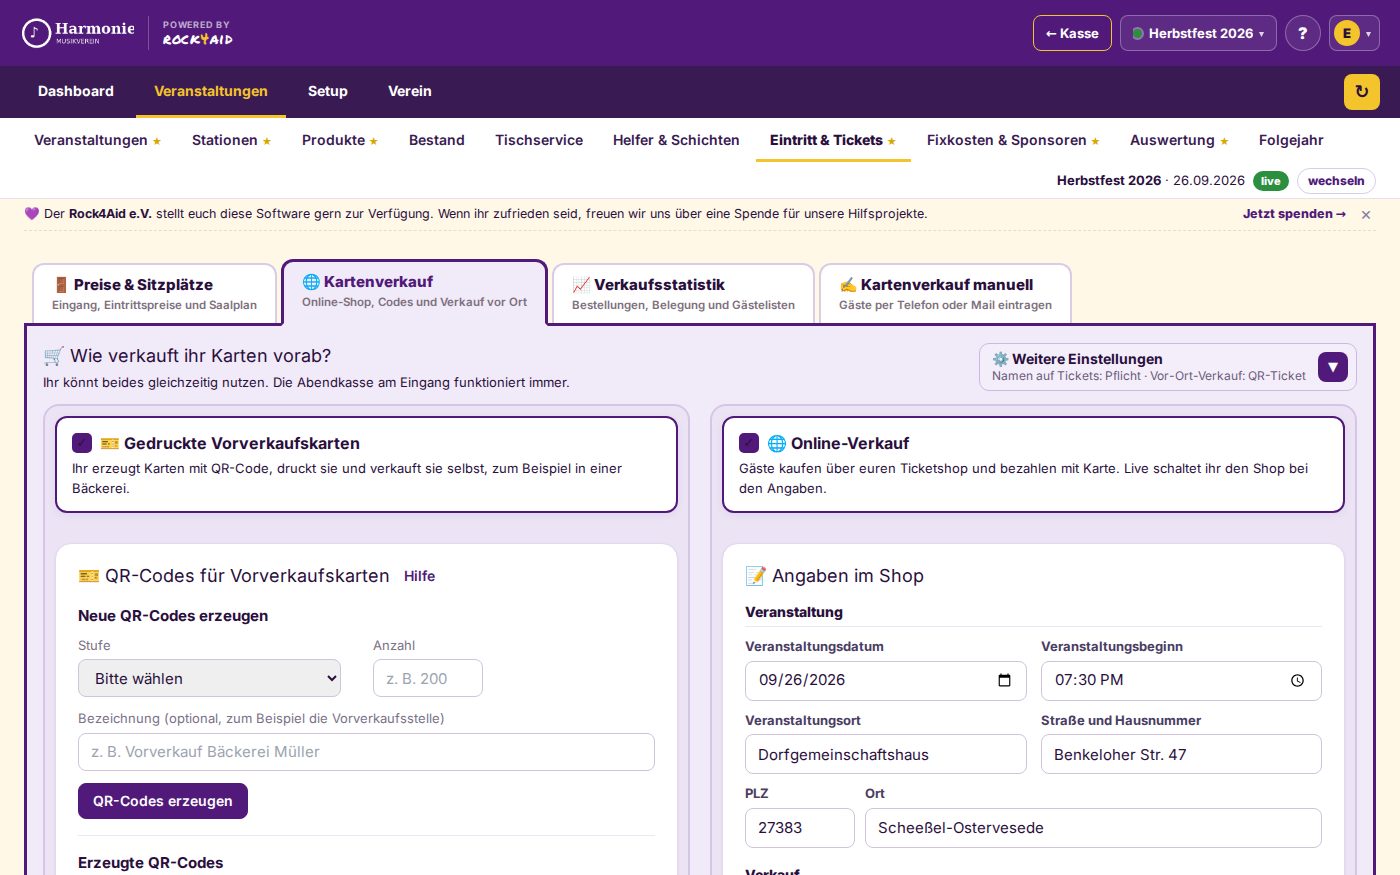Open Tischservice section
This screenshot has width=1400, height=875.
[539, 140]
